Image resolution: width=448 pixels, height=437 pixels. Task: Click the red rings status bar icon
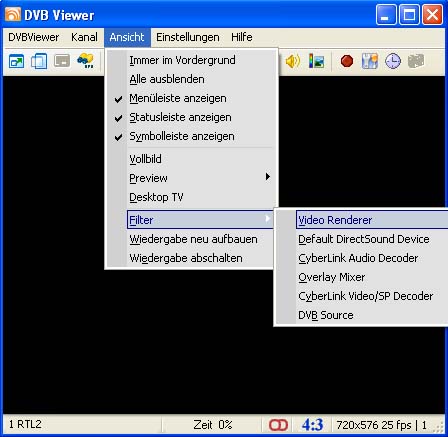click(x=278, y=425)
